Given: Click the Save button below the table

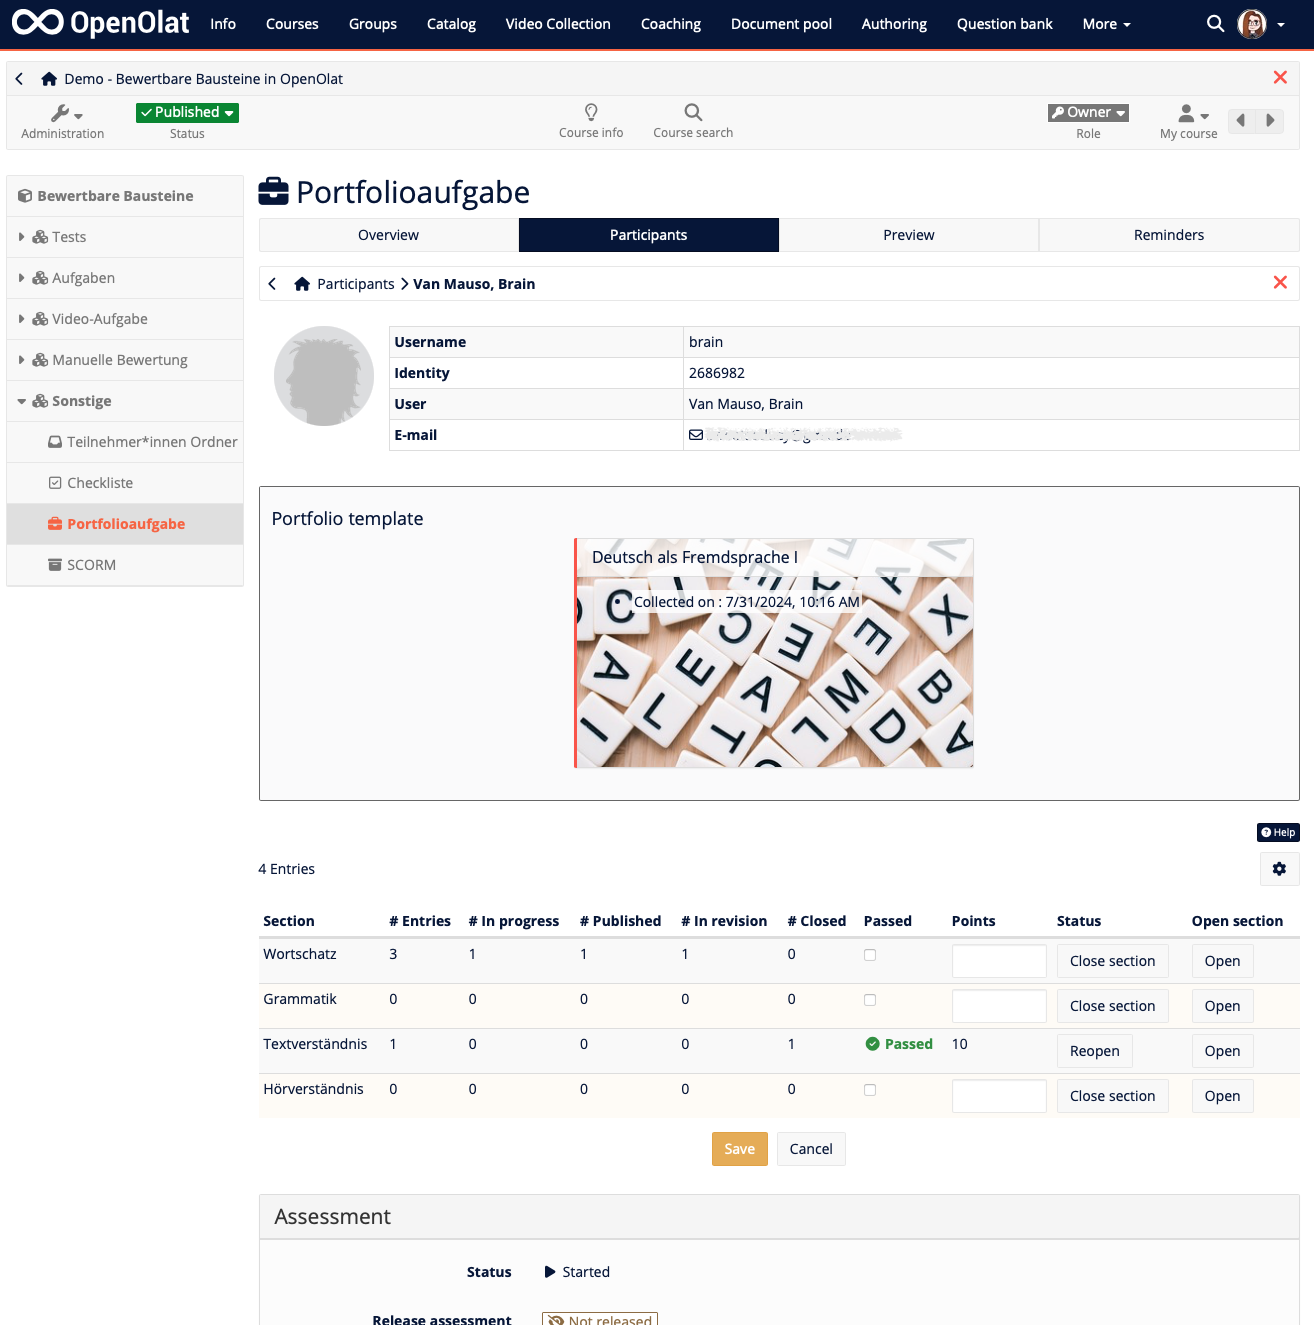Looking at the screenshot, I should [x=739, y=1148].
